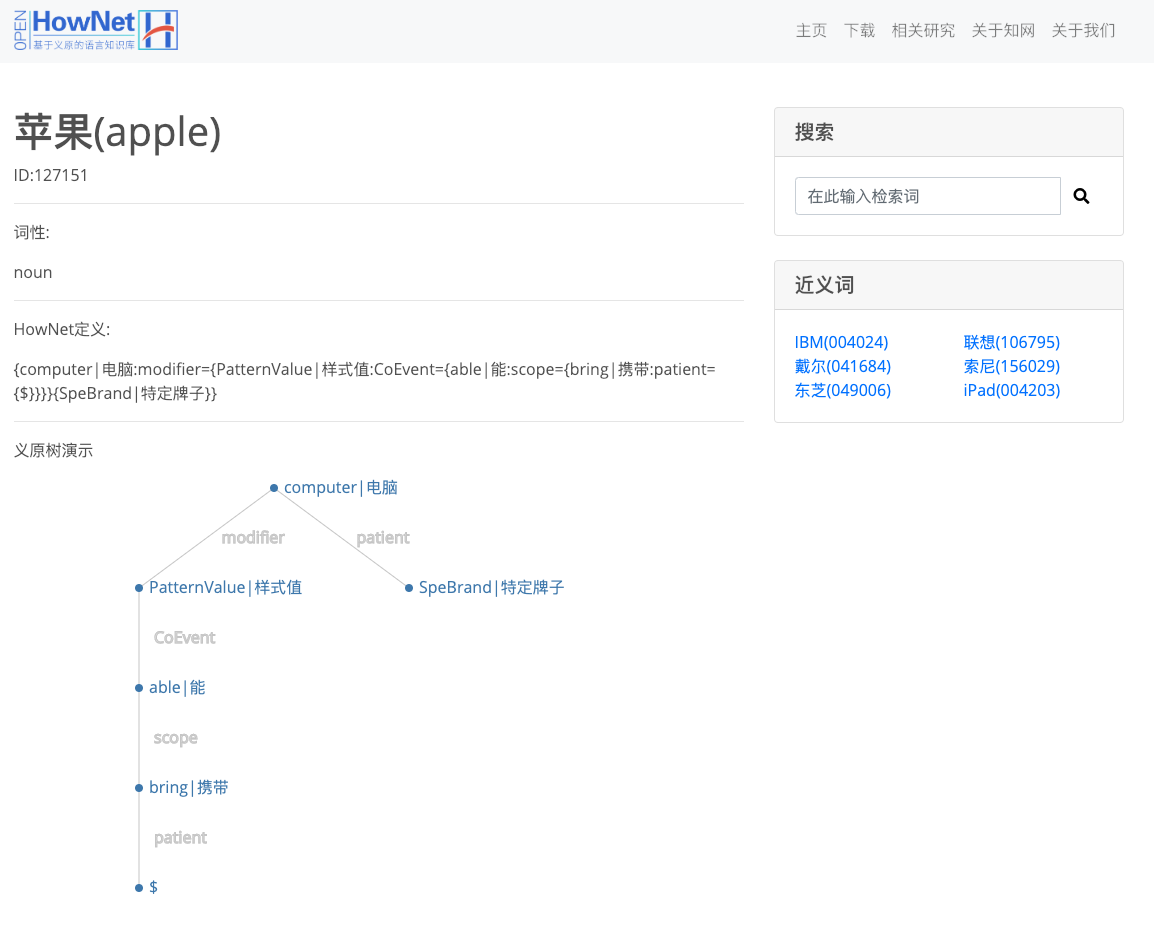Click the scope edge label

click(175, 738)
